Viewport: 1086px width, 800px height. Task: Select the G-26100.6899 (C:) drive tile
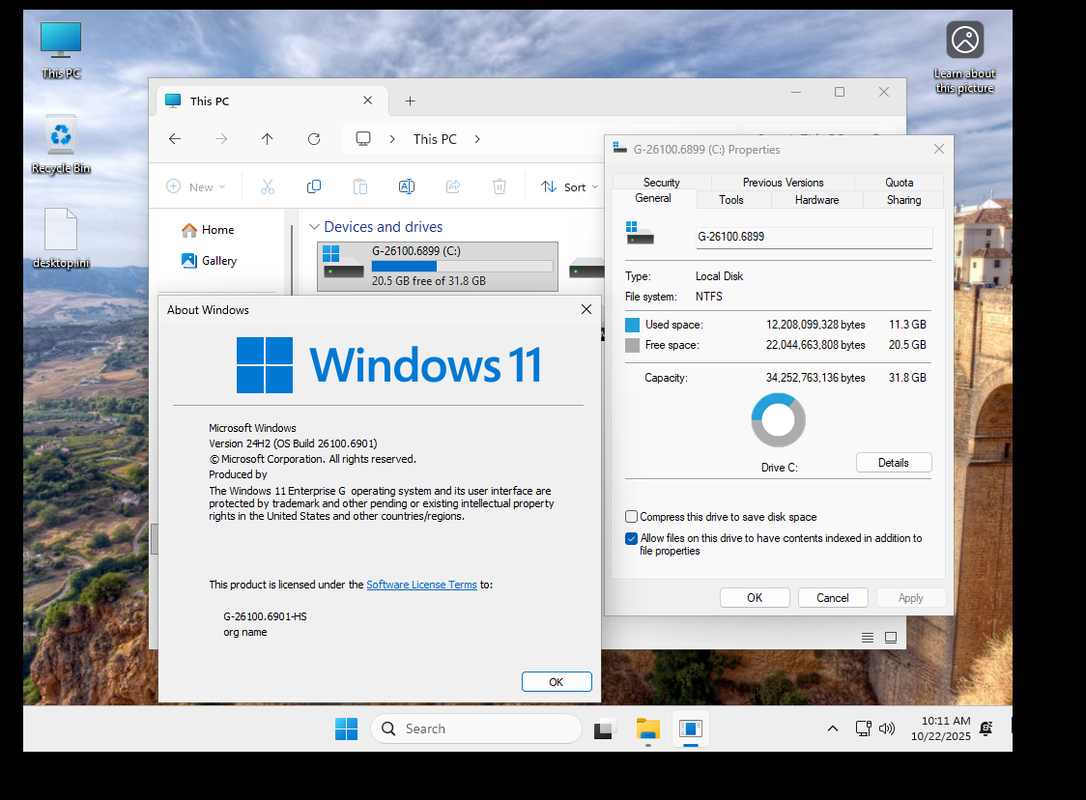438,266
